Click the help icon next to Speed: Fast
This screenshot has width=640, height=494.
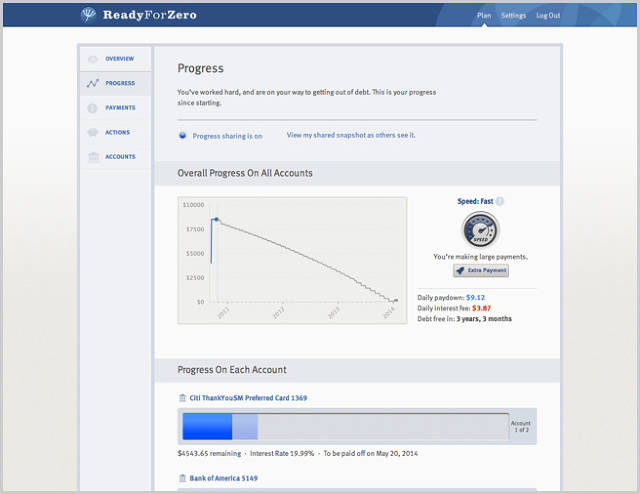(500, 201)
